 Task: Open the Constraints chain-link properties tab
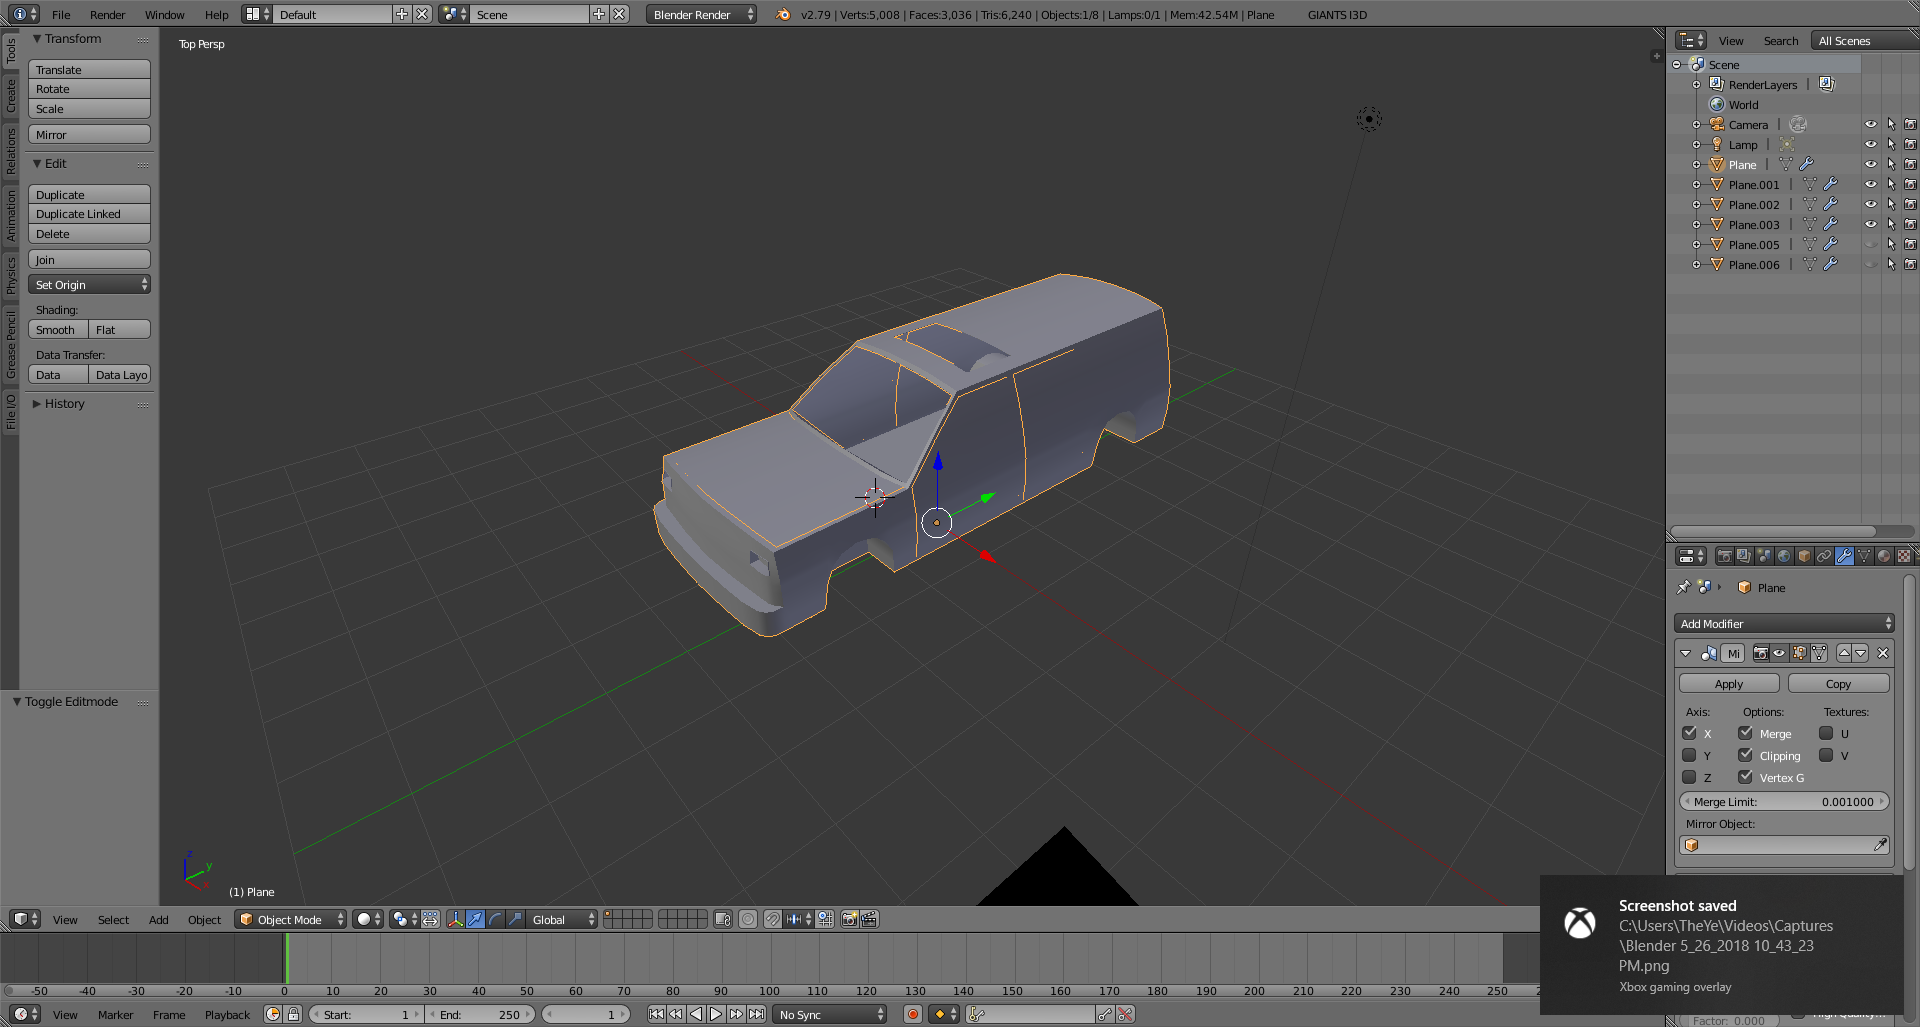point(1824,556)
